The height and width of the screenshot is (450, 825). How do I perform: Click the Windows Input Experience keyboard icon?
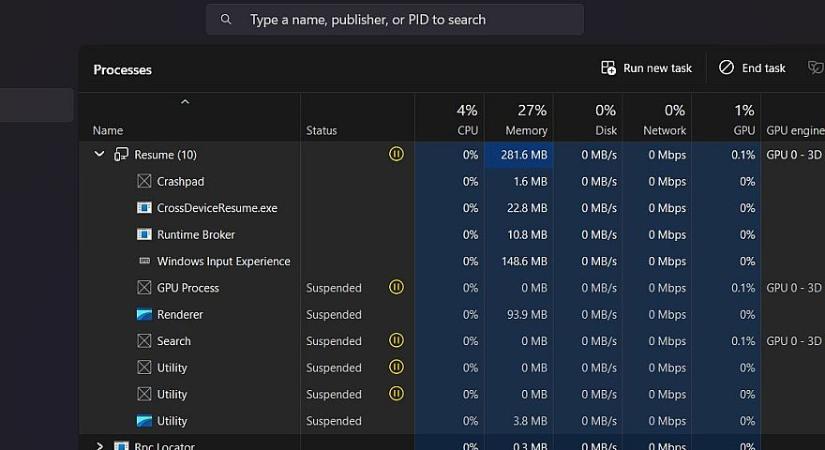144,261
